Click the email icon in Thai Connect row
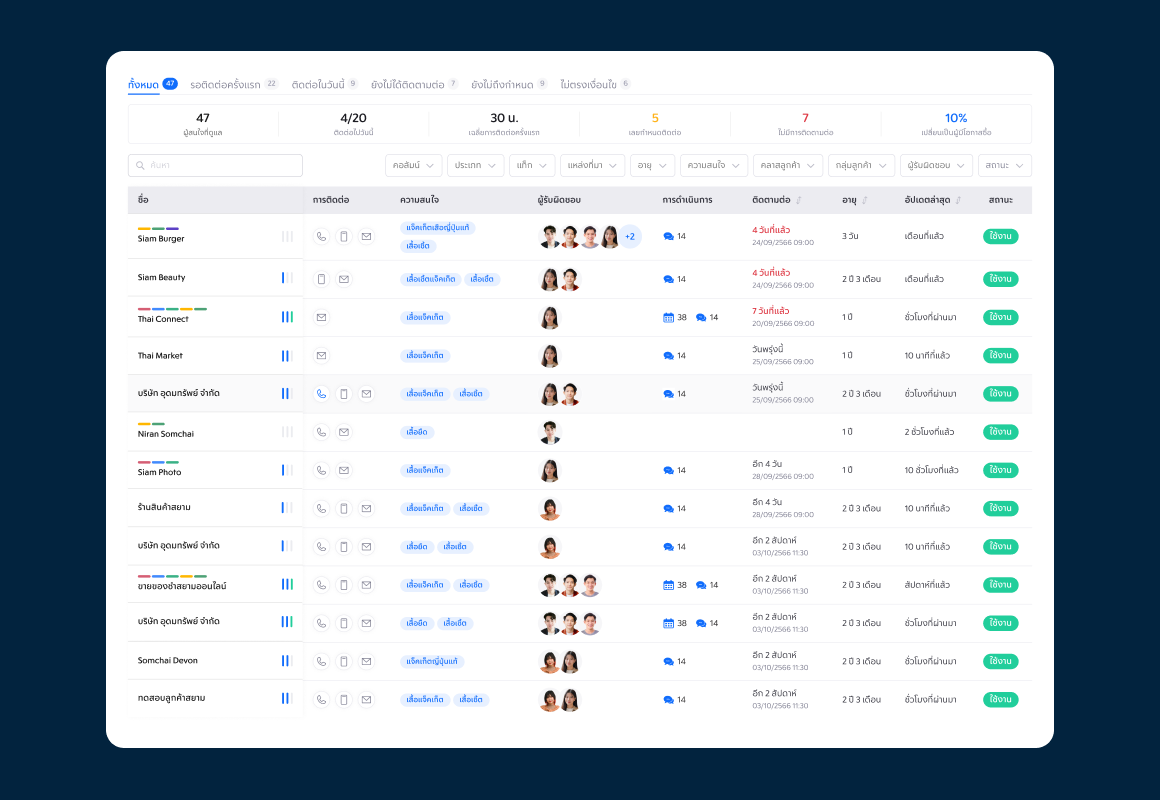This screenshot has width=1160, height=800. 321,317
